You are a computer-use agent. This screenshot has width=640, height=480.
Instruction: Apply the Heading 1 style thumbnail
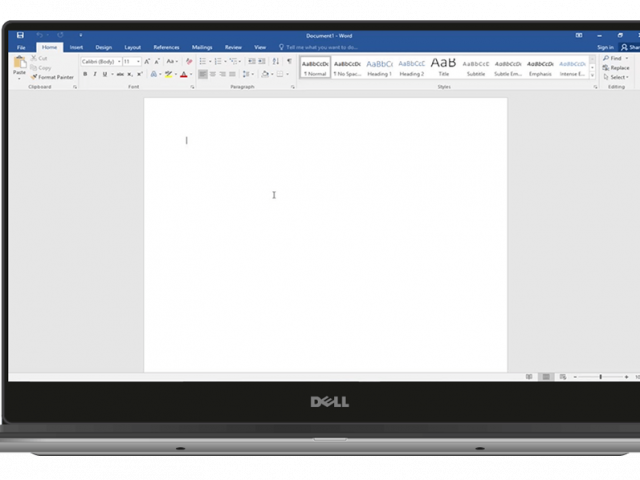click(379, 67)
